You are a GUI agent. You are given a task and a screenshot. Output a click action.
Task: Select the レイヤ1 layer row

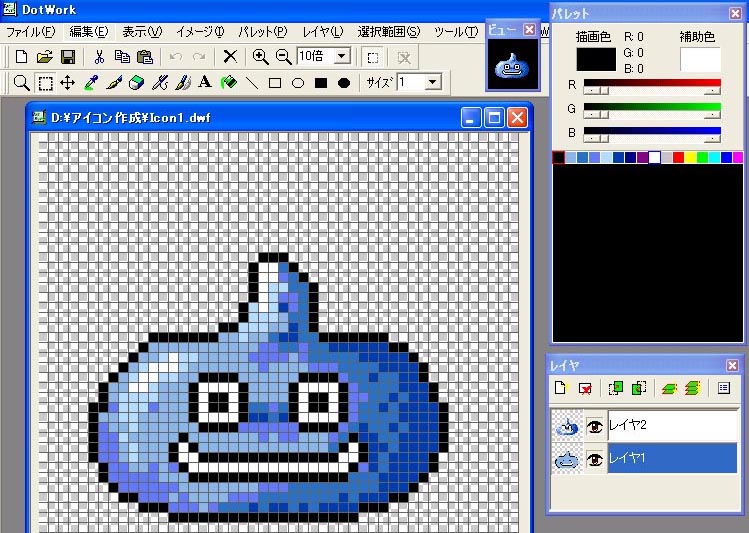[673, 458]
